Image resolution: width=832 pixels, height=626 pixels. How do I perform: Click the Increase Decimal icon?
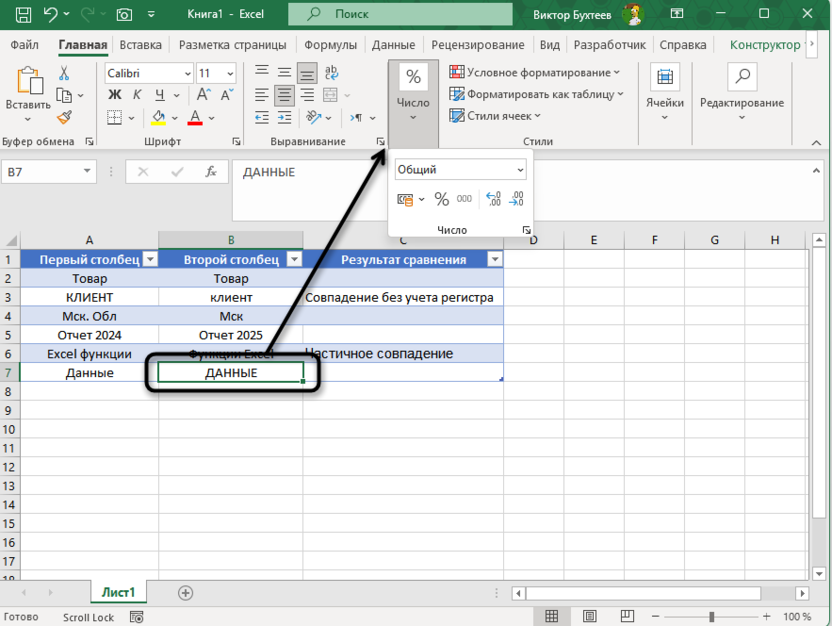tap(493, 199)
